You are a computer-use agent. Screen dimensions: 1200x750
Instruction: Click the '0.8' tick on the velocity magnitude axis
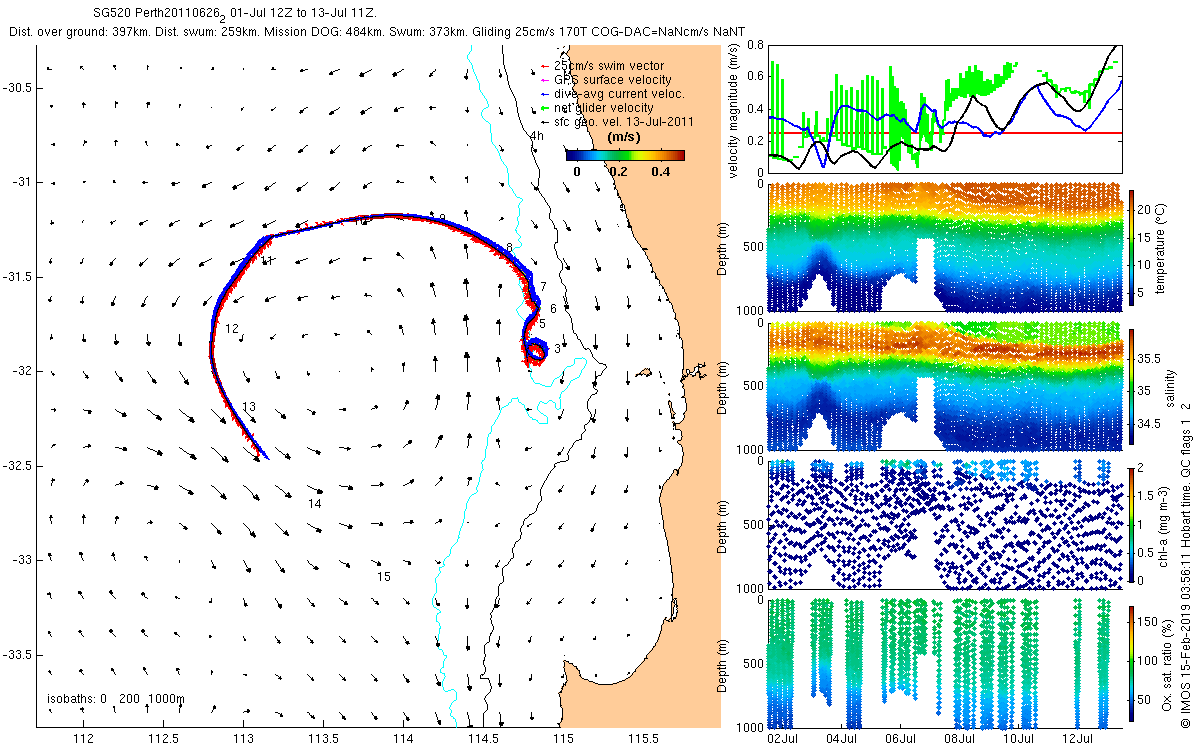756,45
